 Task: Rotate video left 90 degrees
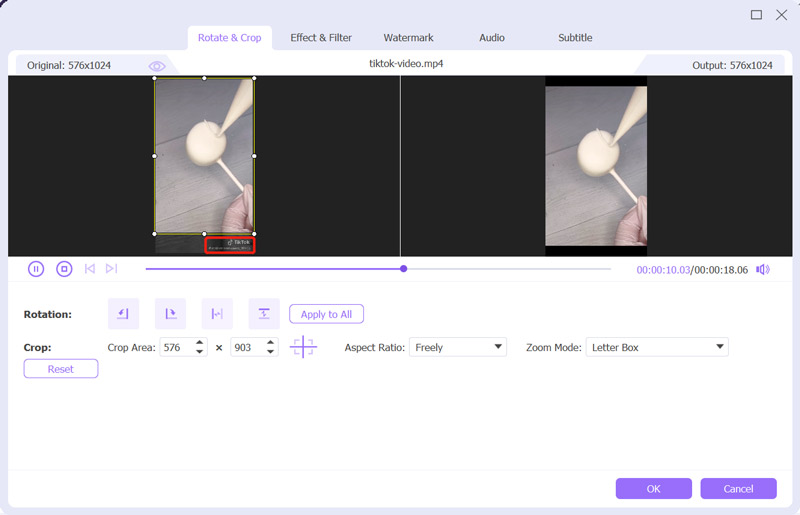pyautogui.click(x=123, y=313)
